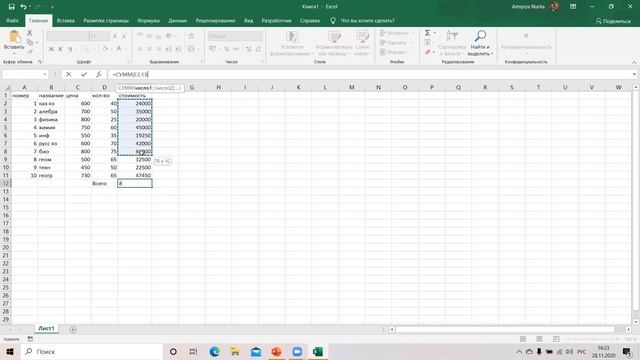Screen dimensions: 640x360
Task: Open the number format combo box
Action: point(235,36)
